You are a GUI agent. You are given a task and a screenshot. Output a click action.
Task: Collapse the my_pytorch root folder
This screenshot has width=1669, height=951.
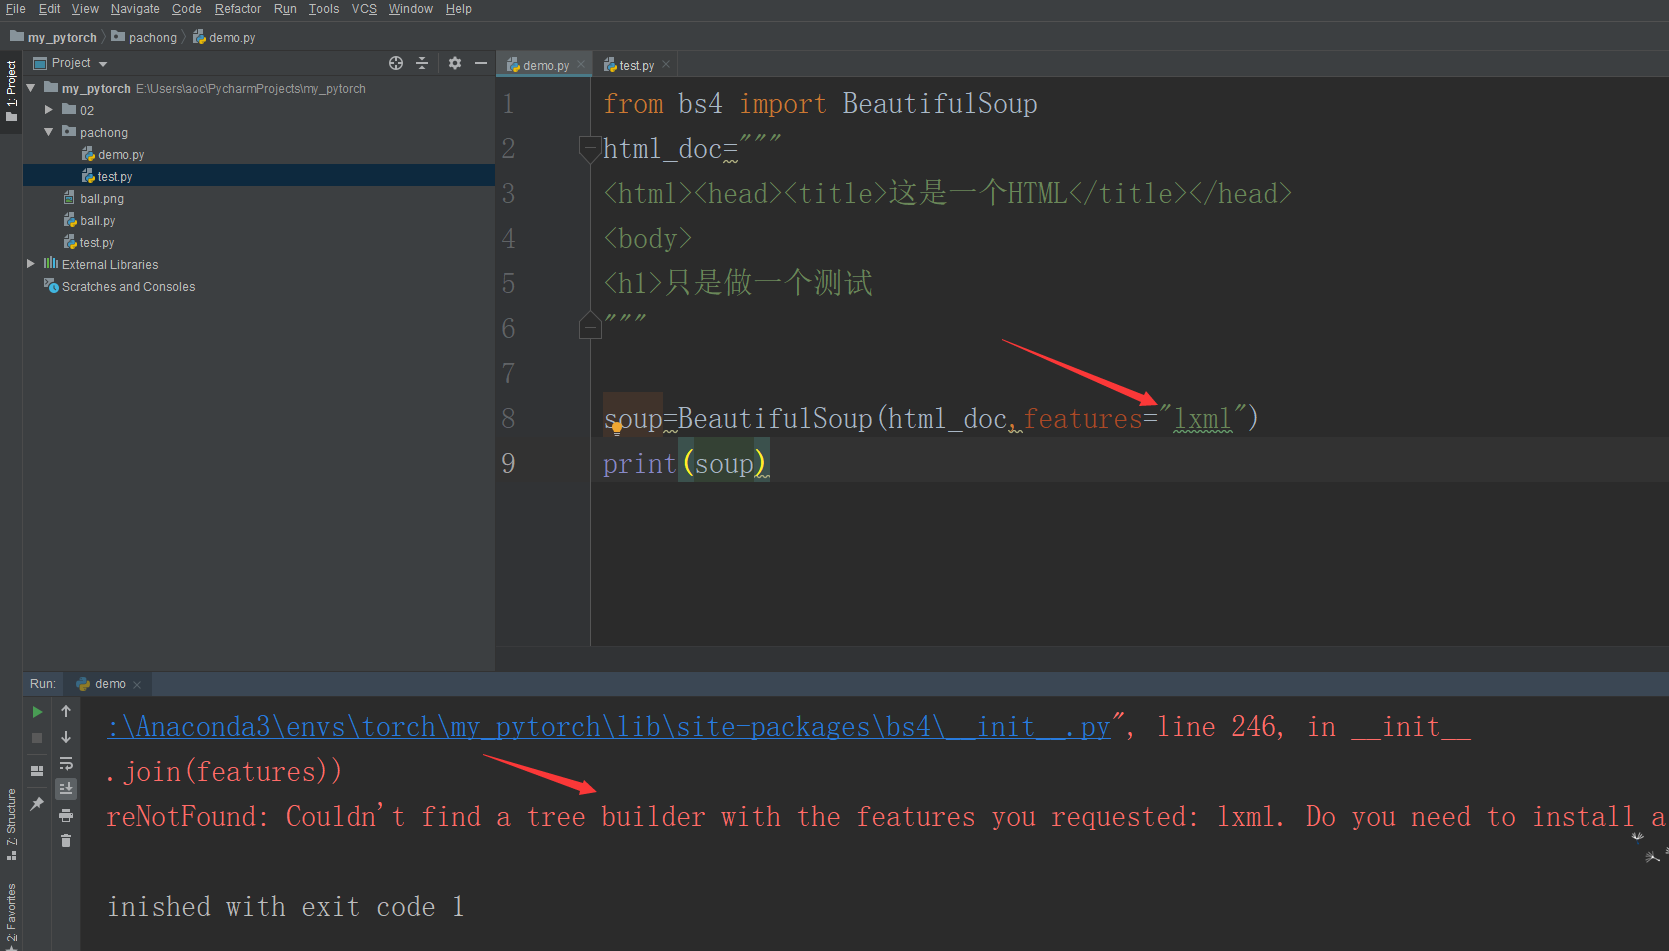tap(31, 88)
